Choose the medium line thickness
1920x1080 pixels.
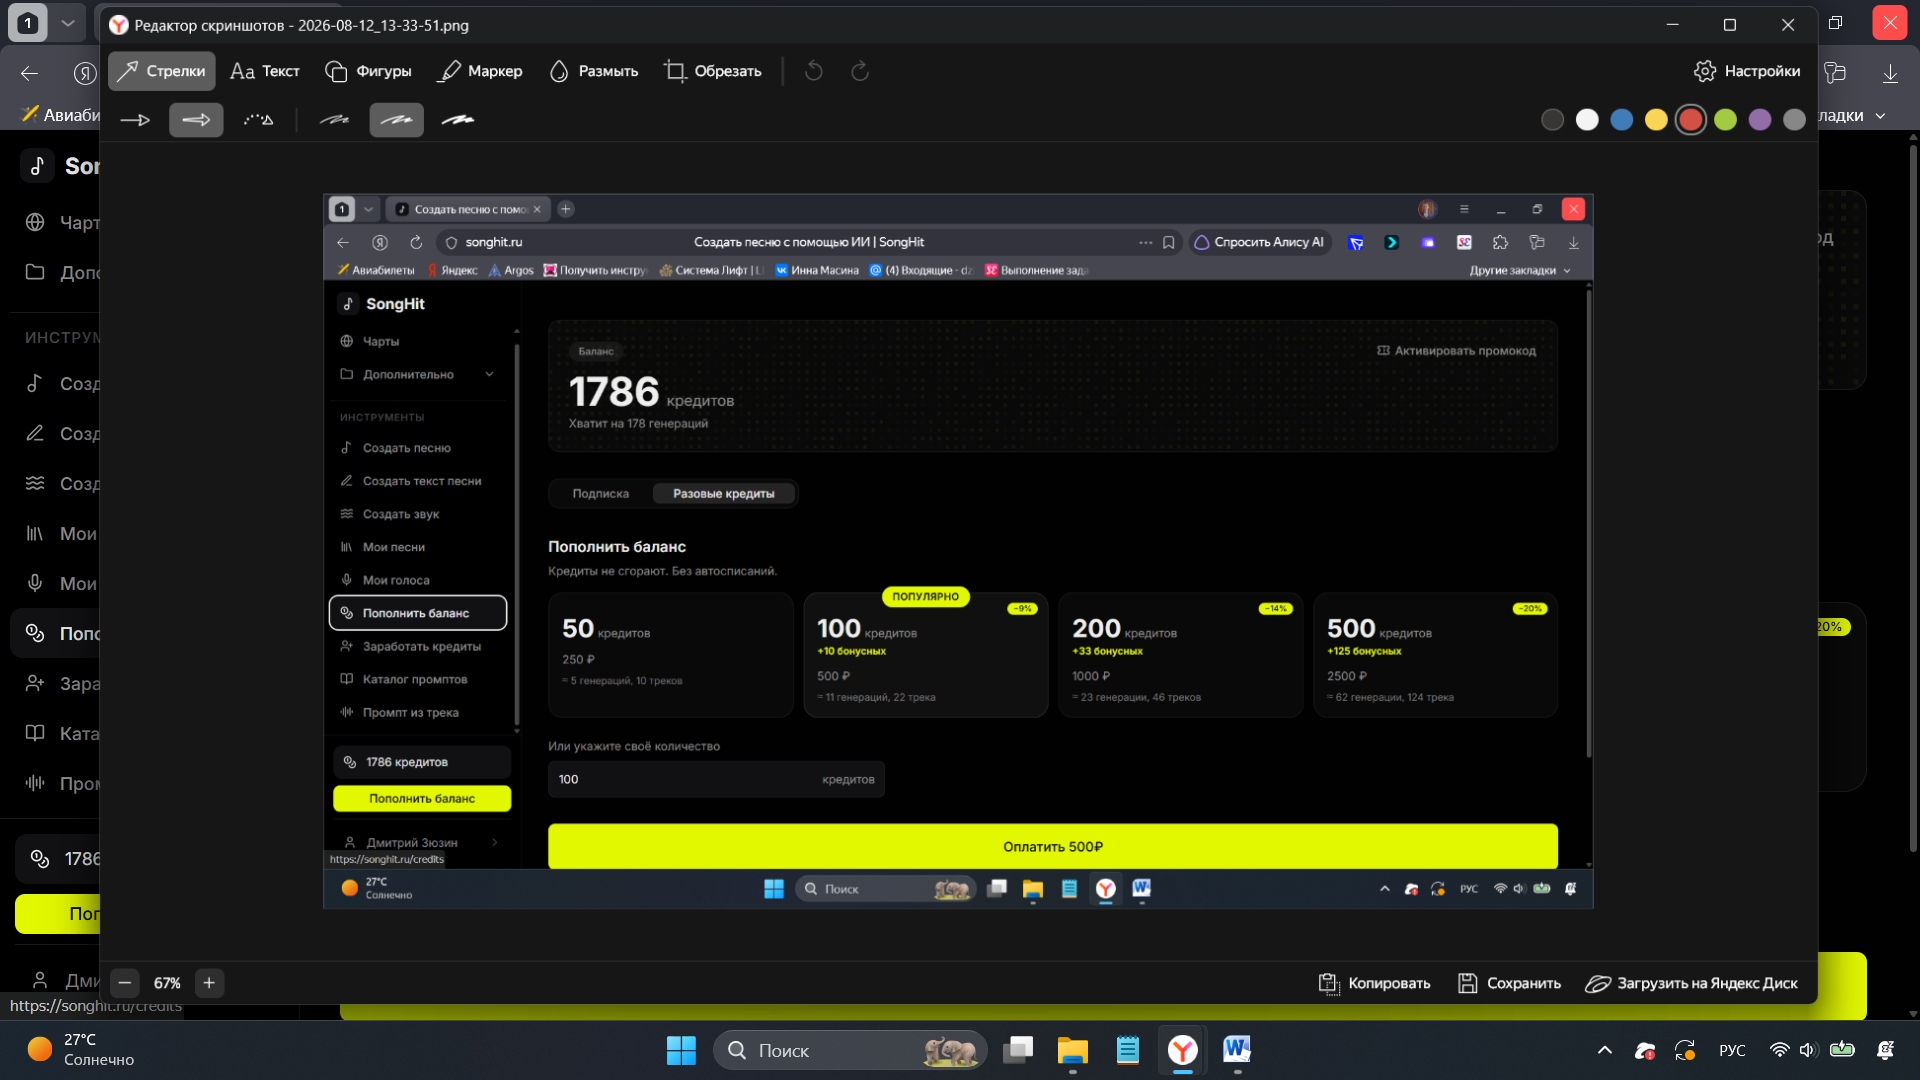pyautogui.click(x=397, y=120)
